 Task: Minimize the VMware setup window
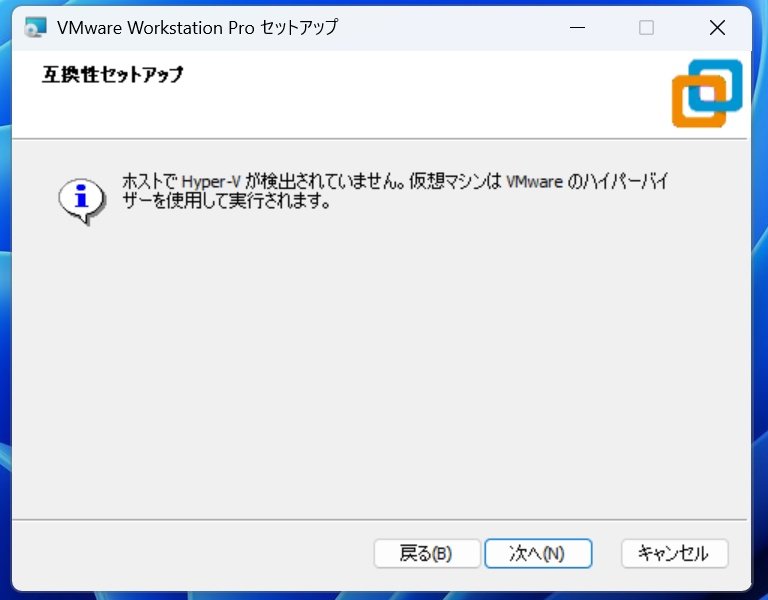tap(577, 27)
